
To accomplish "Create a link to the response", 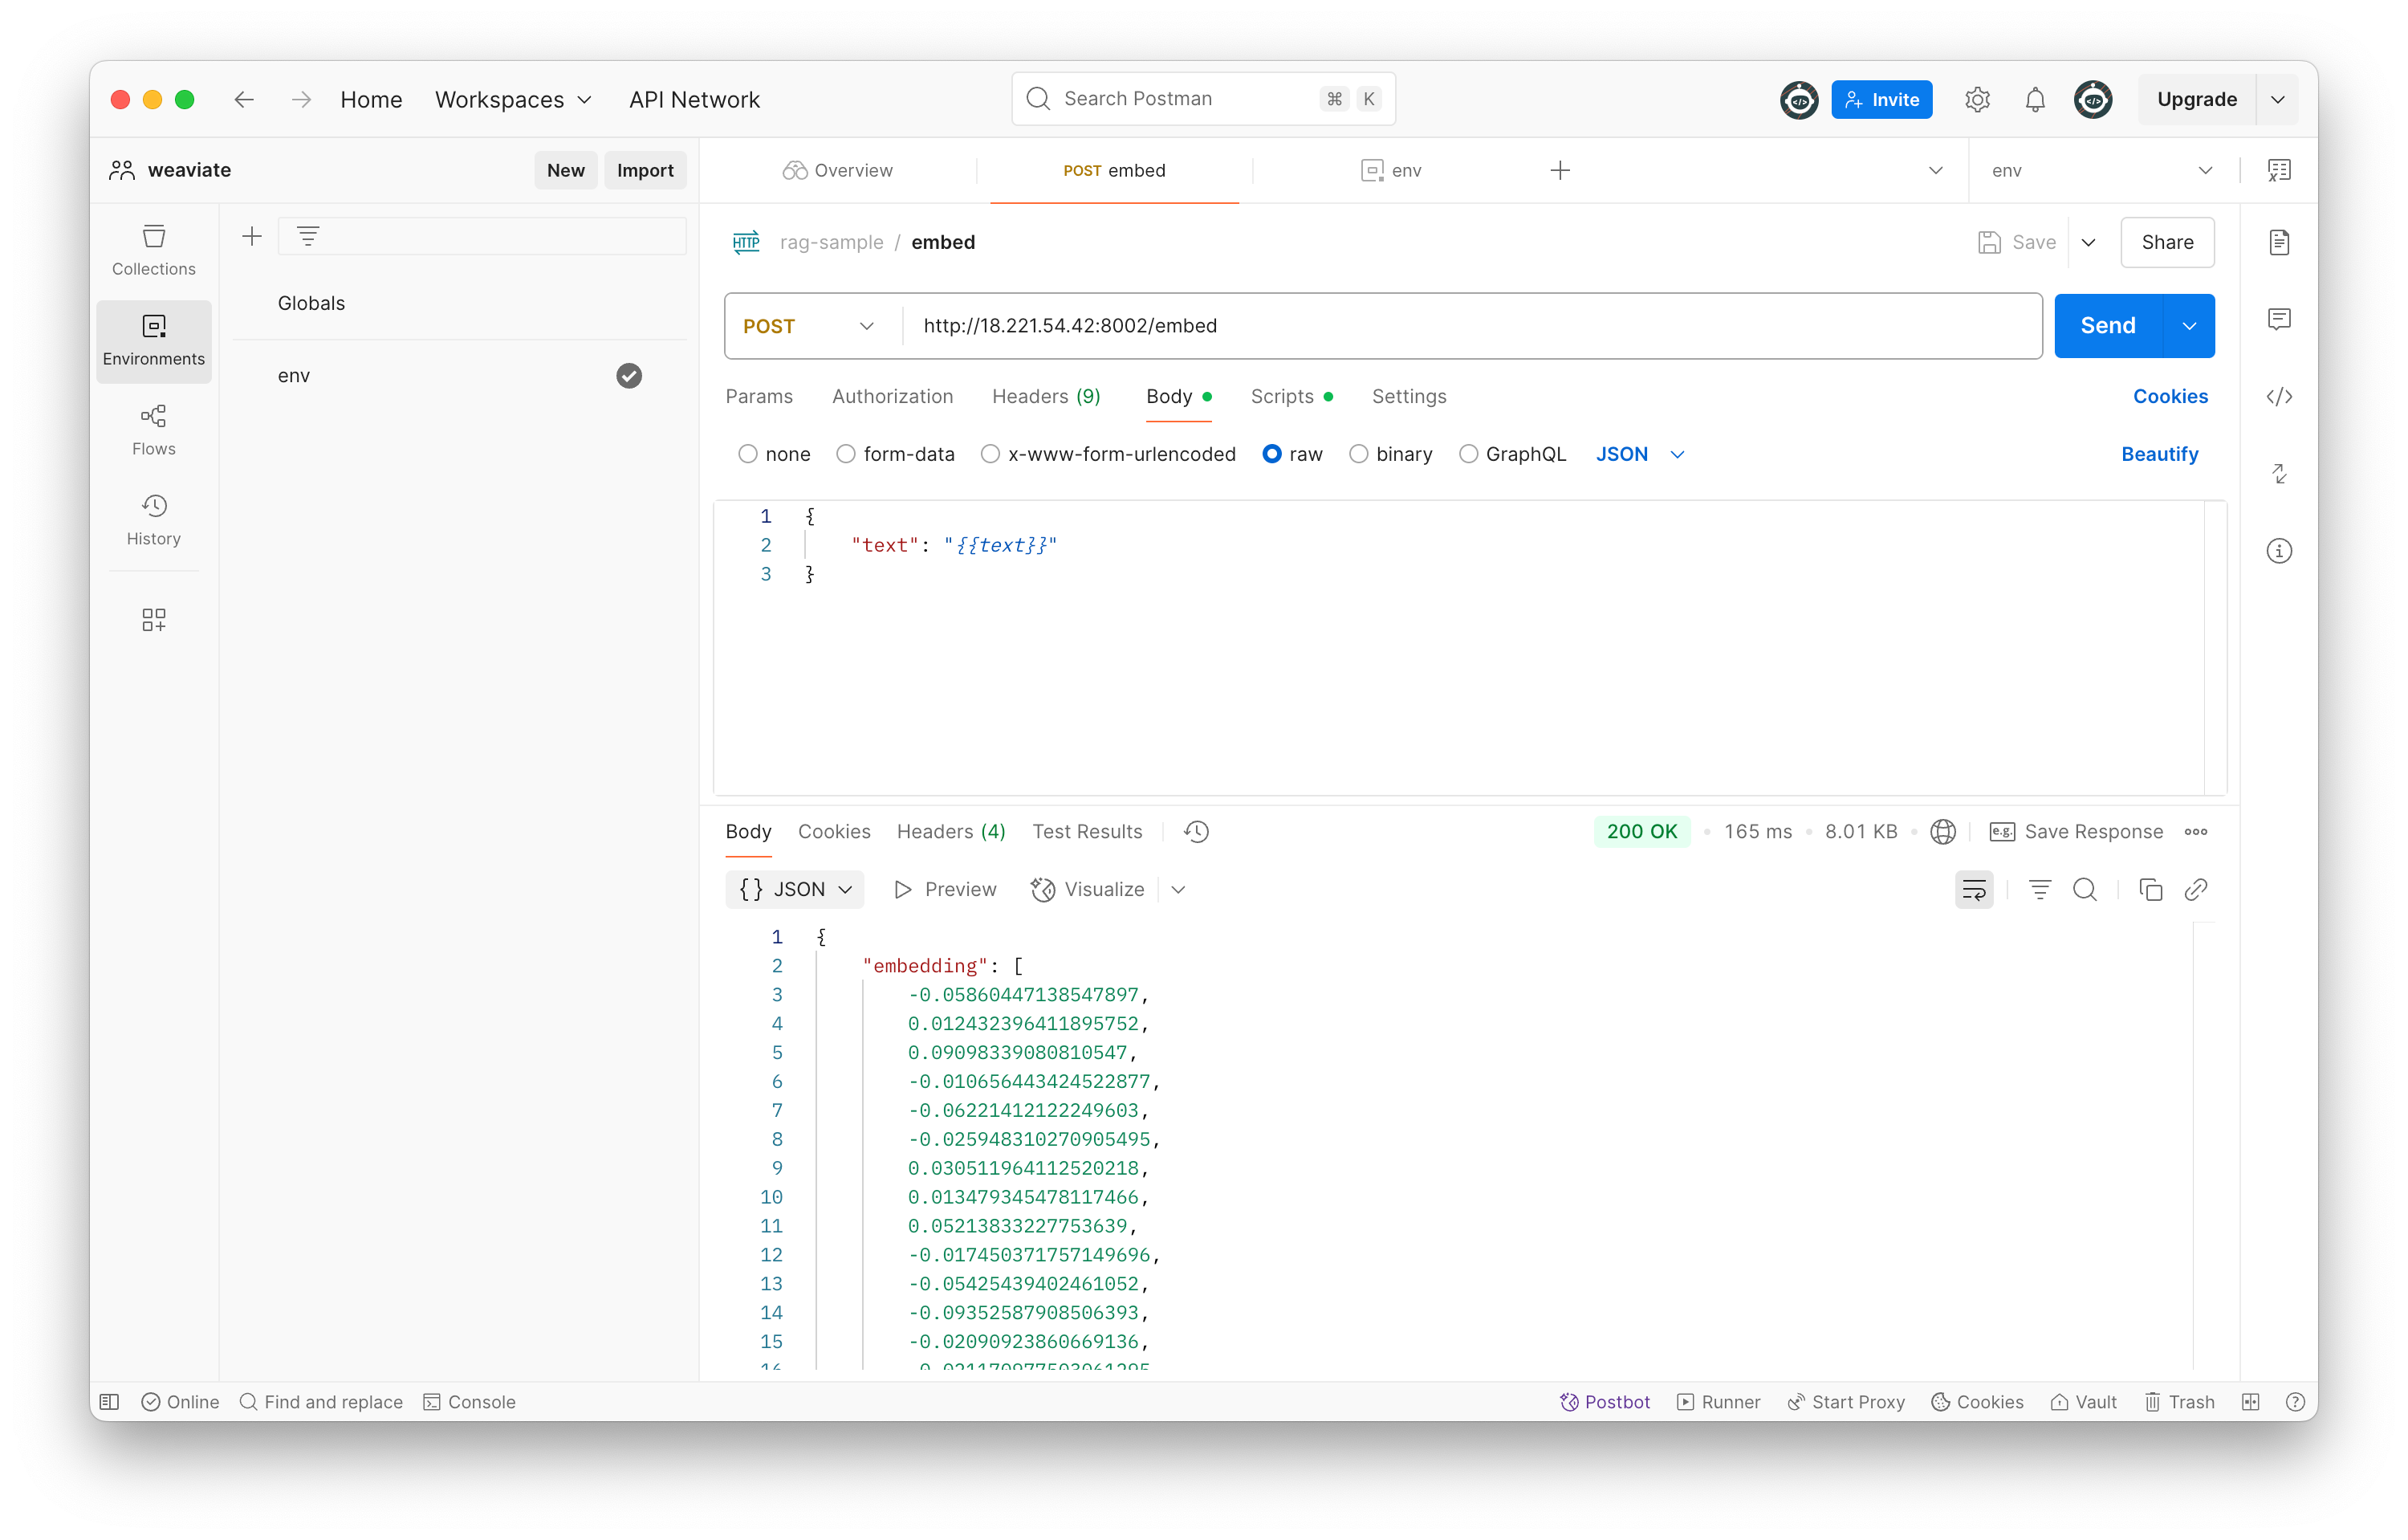I will click(x=2196, y=889).
